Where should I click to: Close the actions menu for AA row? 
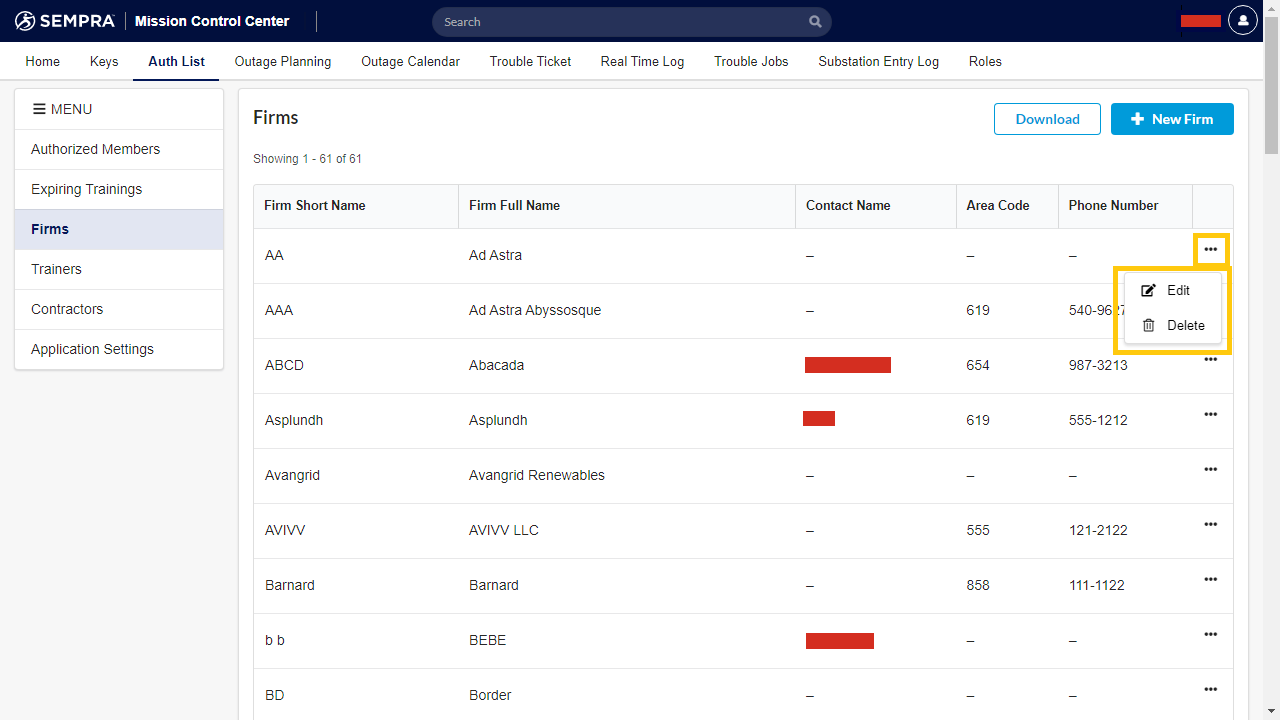click(x=1210, y=249)
